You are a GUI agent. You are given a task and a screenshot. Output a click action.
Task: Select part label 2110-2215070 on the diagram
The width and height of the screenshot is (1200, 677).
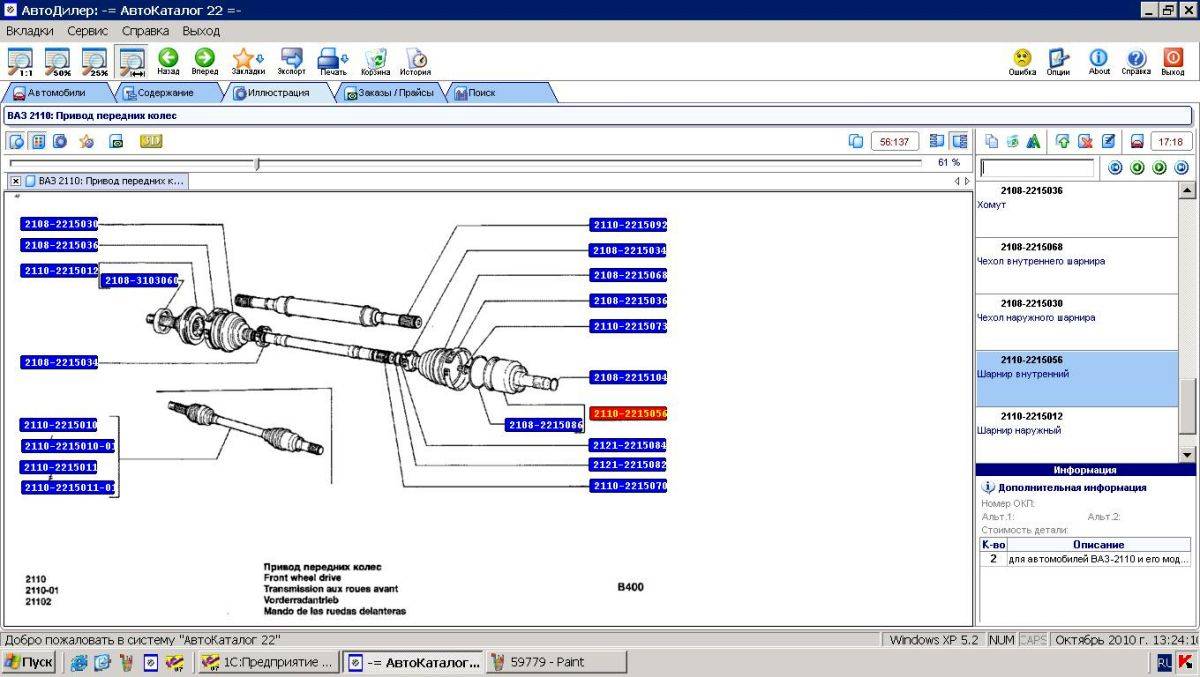[629, 486]
